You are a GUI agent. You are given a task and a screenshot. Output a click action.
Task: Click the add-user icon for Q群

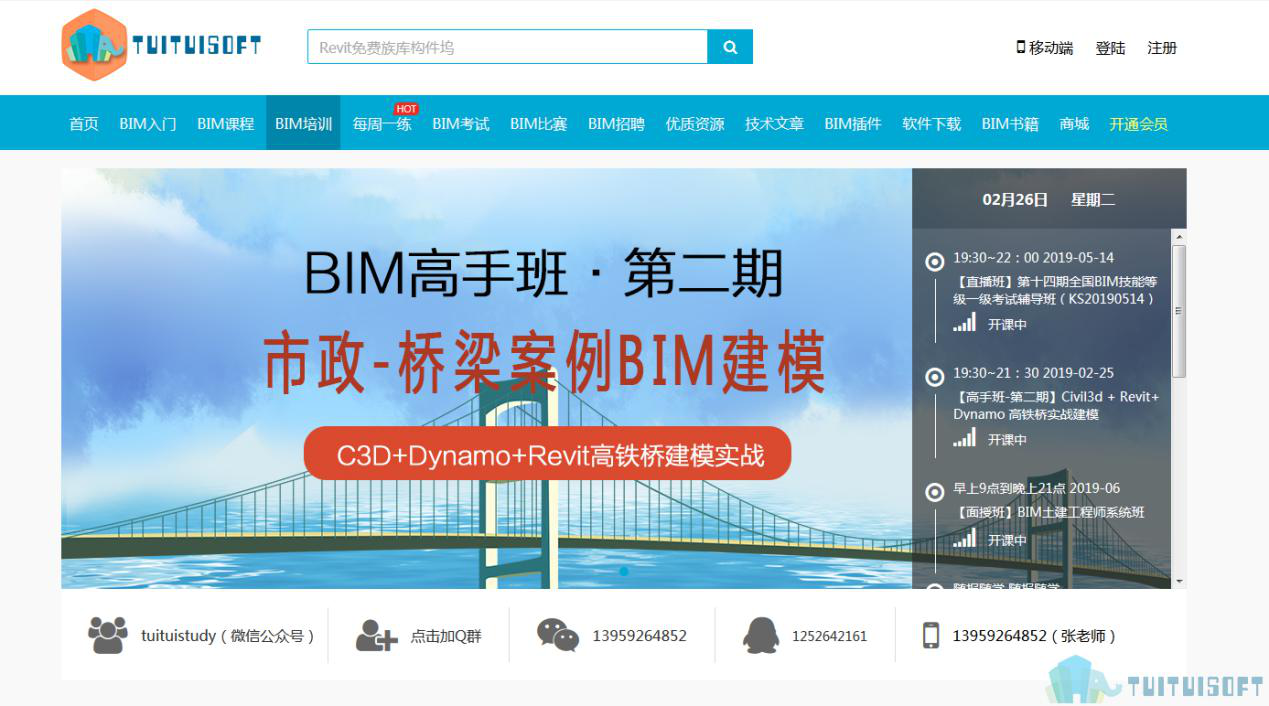tap(376, 635)
